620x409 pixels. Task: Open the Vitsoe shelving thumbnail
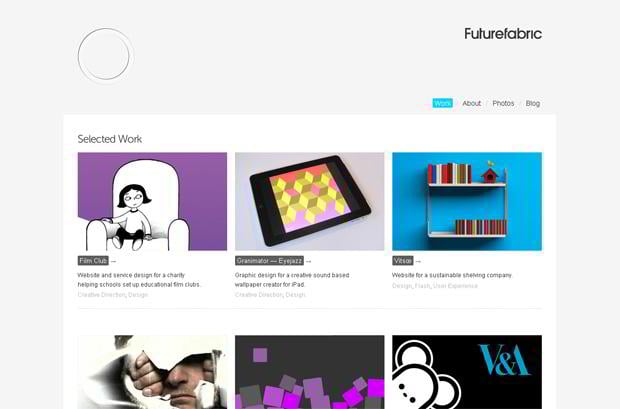pyautogui.click(x=467, y=201)
